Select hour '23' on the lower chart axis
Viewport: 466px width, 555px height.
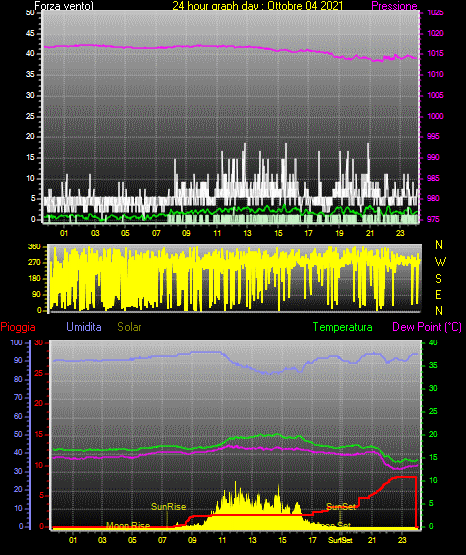pos(402,540)
